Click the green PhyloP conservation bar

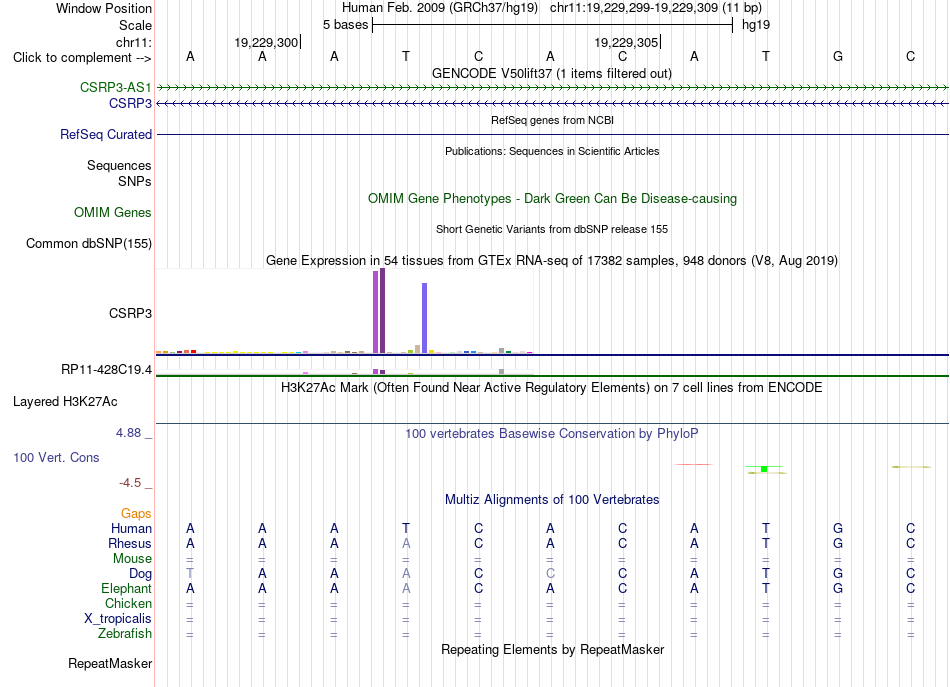tap(764, 469)
